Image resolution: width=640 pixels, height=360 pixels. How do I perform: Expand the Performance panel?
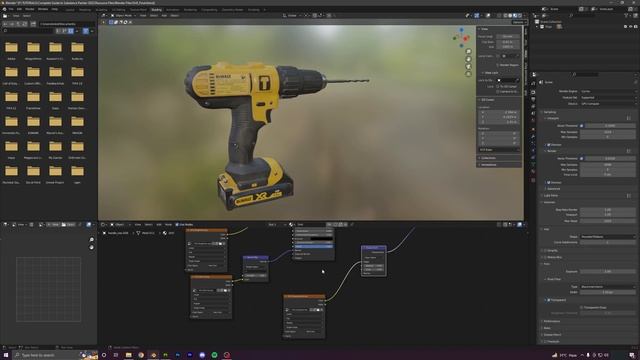click(x=552, y=321)
